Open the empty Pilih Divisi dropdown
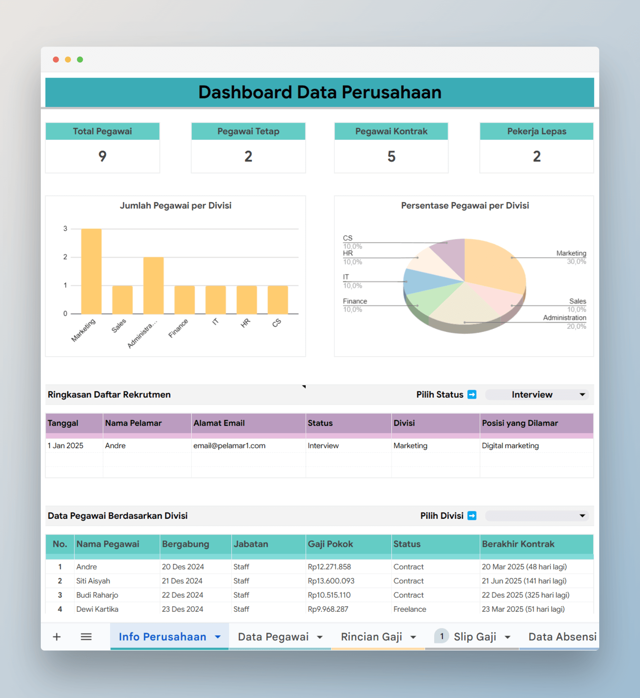Image resolution: width=640 pixels, height=698 pixels. [x=537, y=515]
